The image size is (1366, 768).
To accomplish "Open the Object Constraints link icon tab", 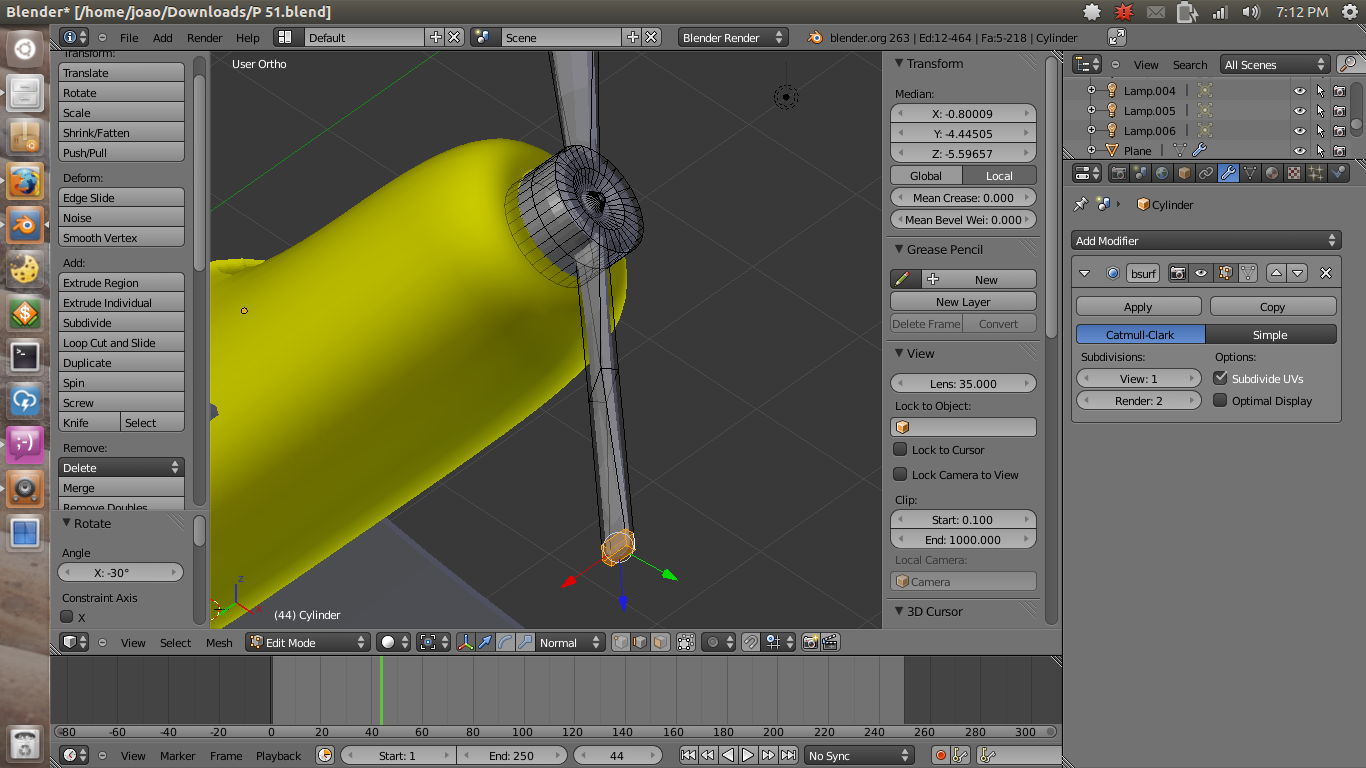I will (x=1206, y=172).
